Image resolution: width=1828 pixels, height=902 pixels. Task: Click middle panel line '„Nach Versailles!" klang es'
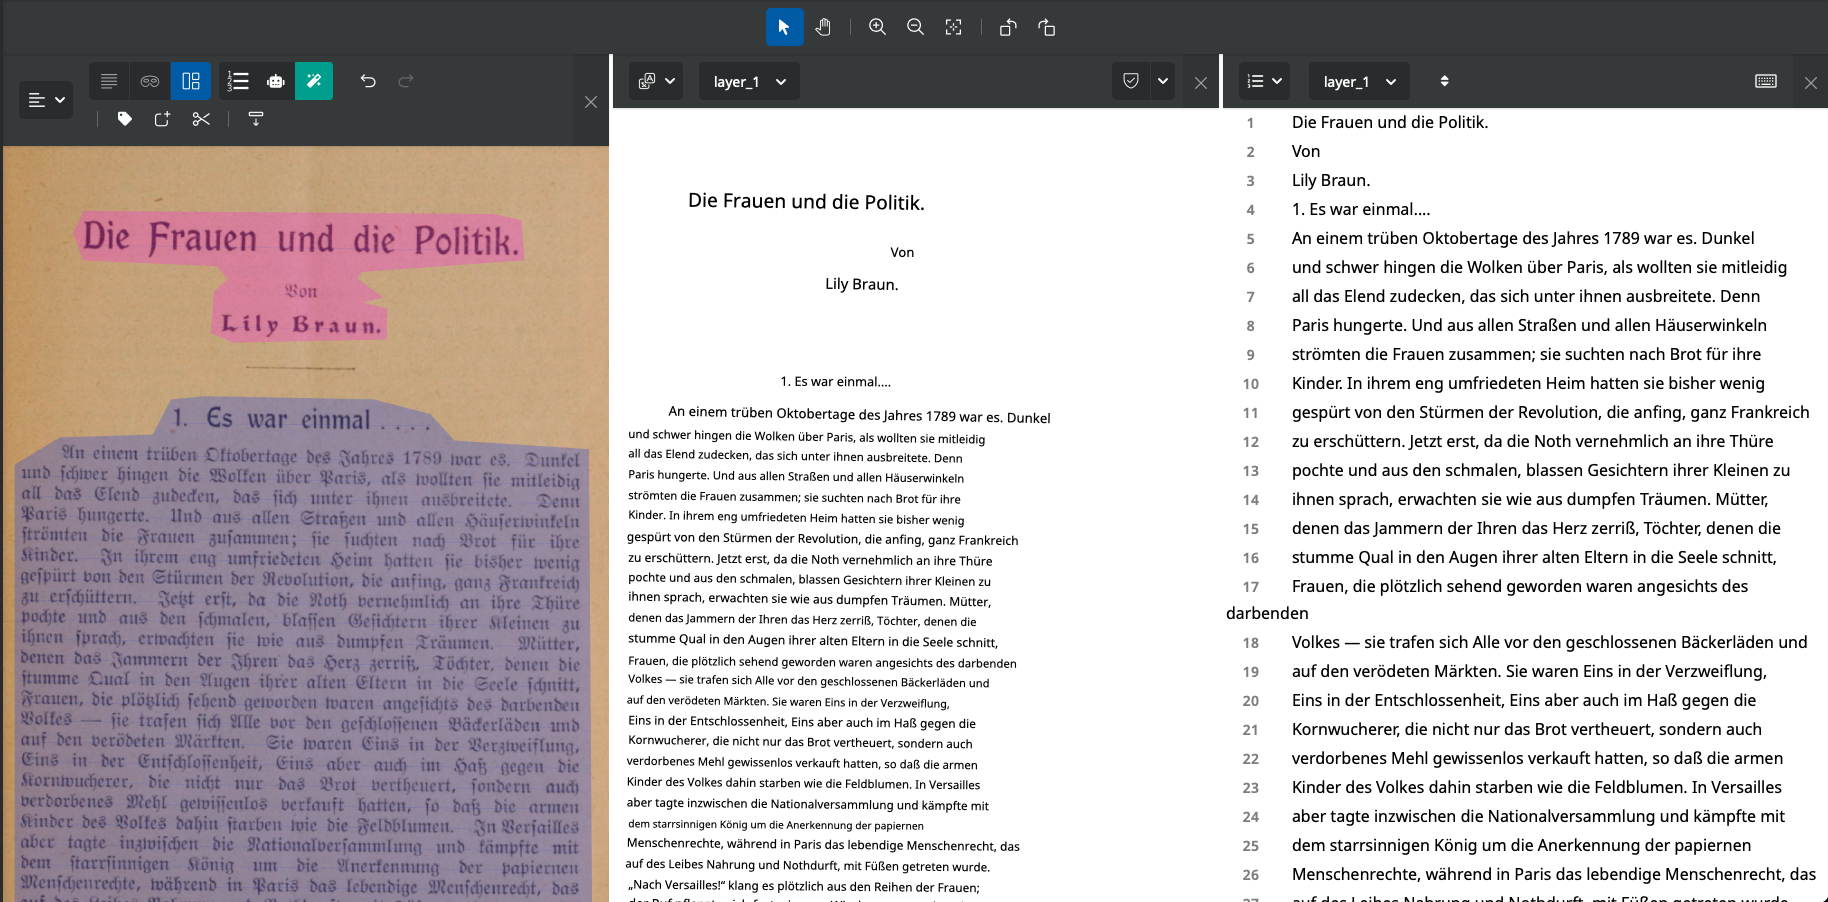tap(803, 886)
